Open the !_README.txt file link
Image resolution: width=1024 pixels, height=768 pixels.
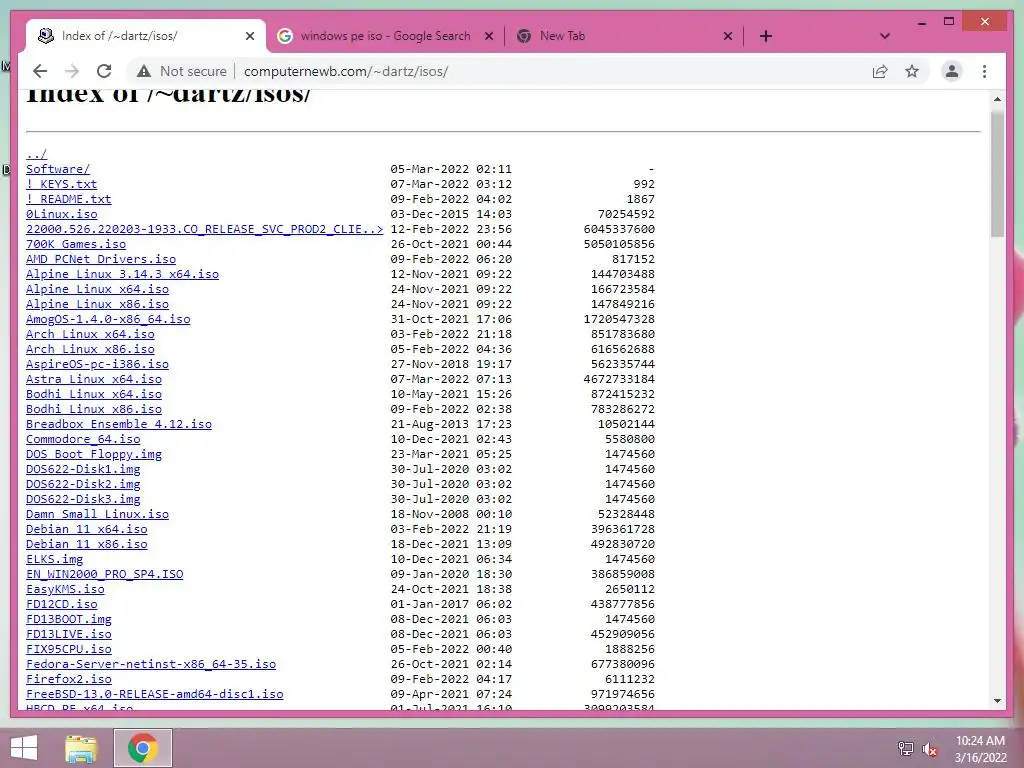pyautogui.click(x=69, y=199)
